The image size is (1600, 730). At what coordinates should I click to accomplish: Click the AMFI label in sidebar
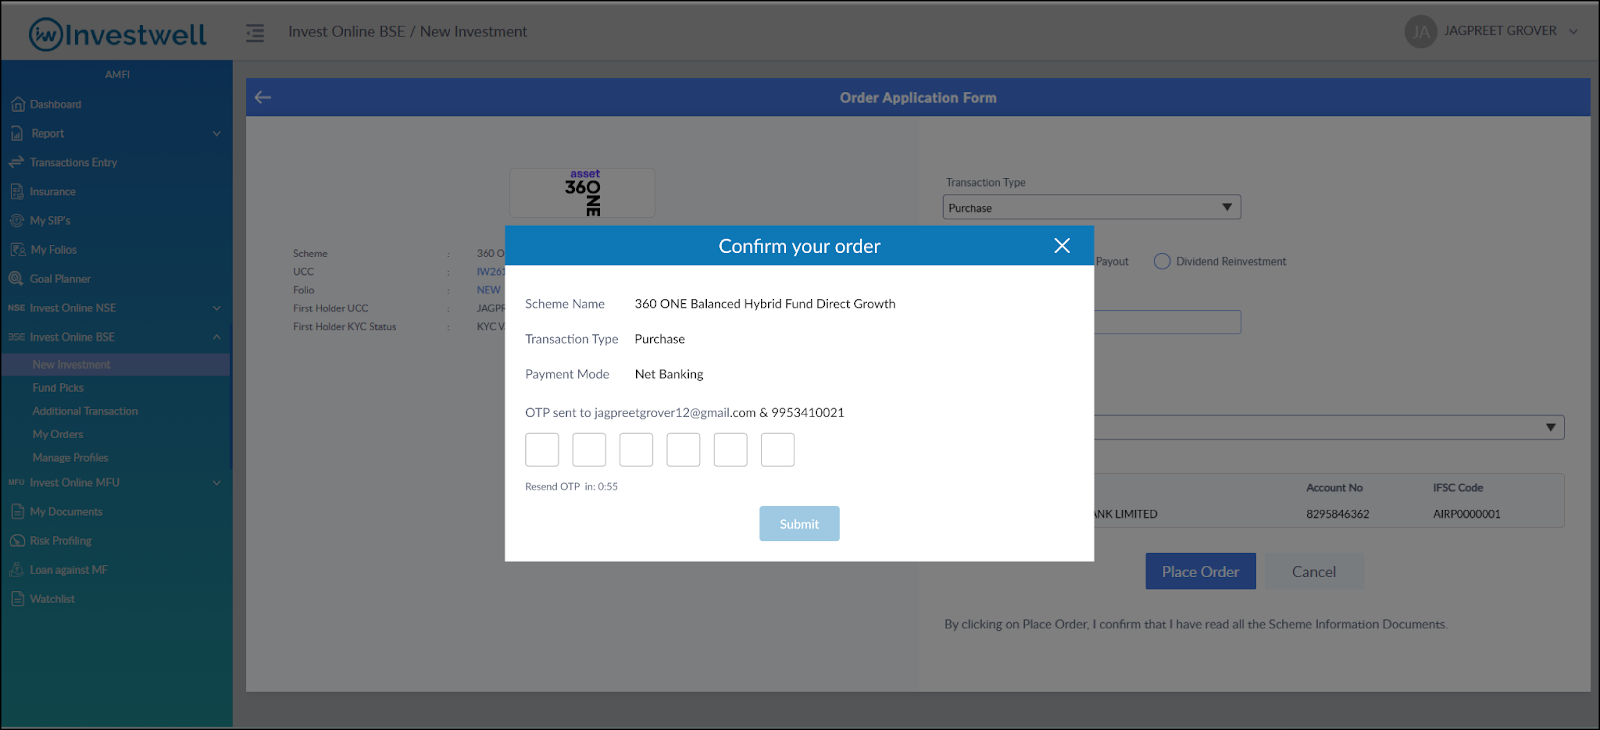pos(117,74)
